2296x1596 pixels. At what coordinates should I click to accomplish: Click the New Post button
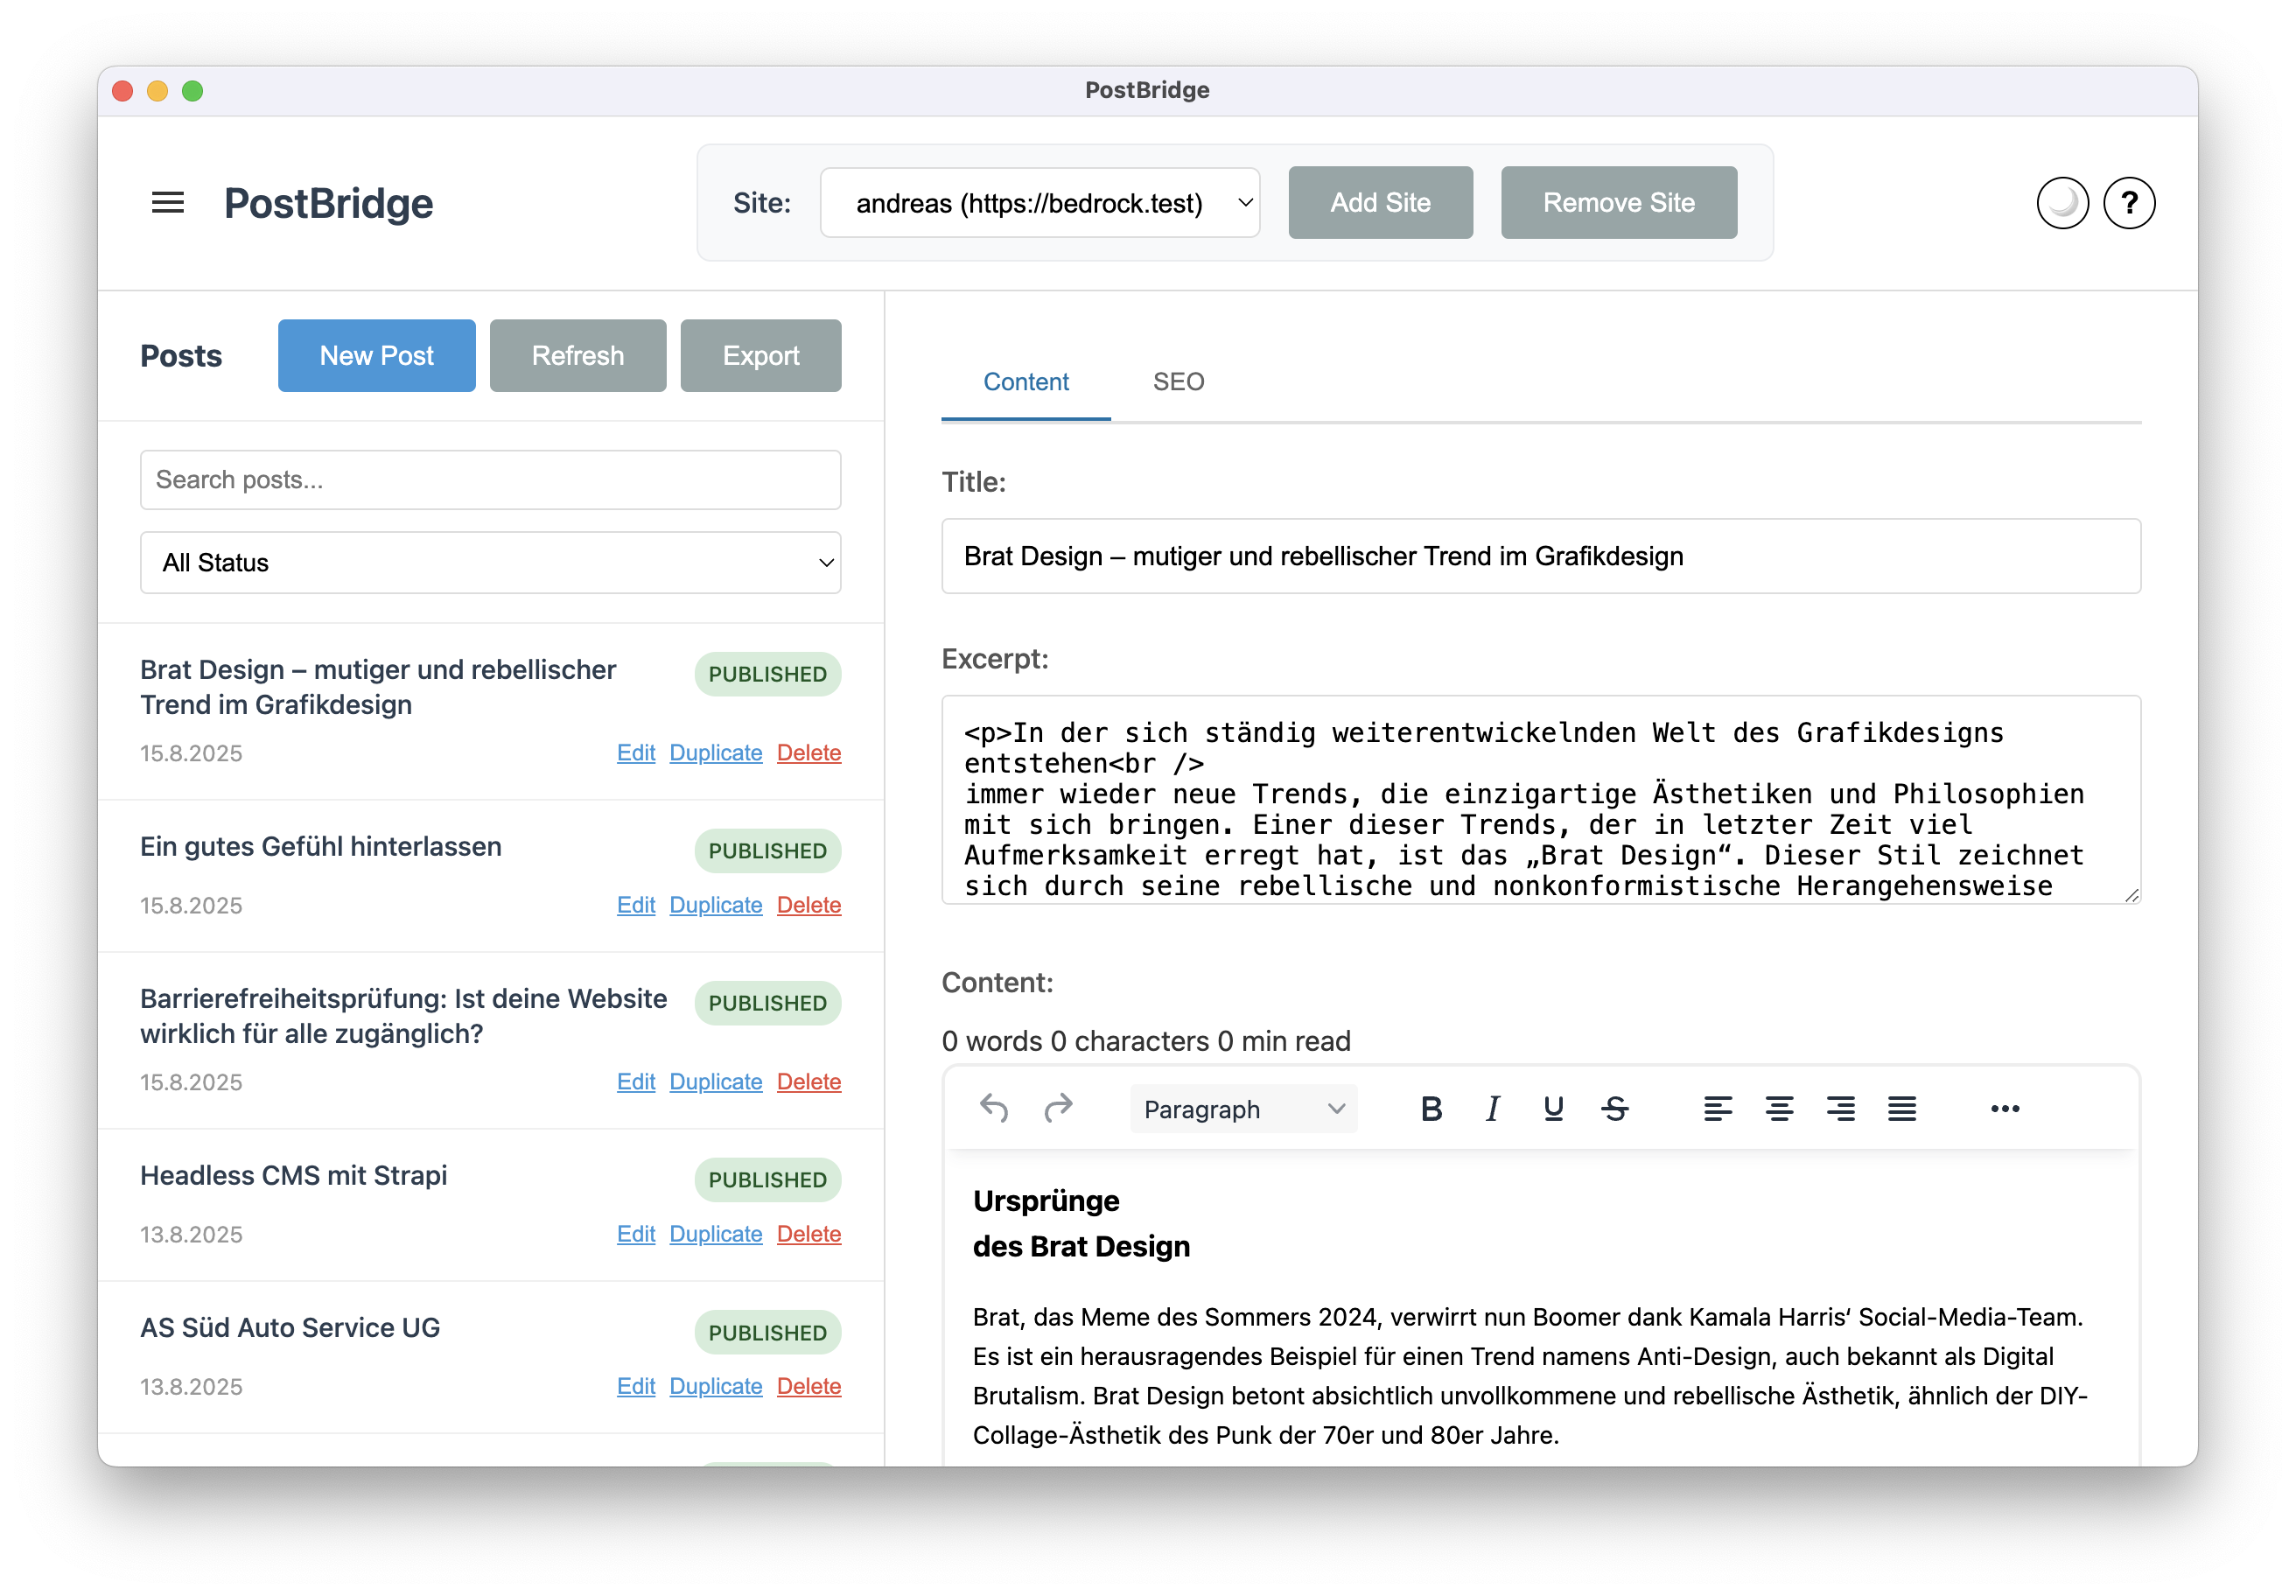pos(376,356)
